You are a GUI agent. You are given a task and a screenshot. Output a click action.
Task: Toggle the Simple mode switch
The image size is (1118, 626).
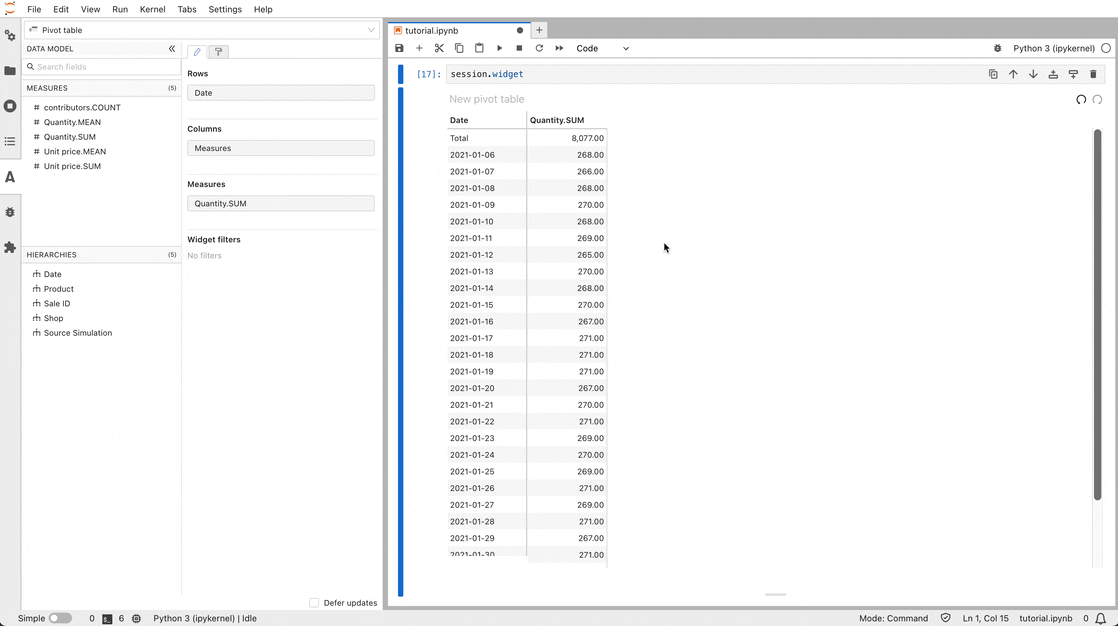point(60,618)
